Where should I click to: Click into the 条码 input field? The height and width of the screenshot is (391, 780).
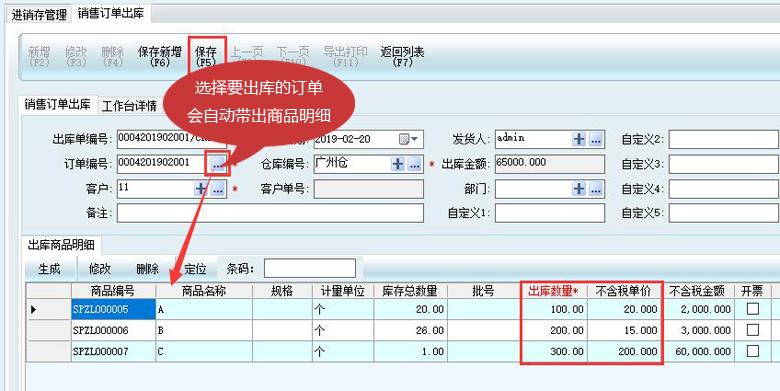click(x=309, y=269)
